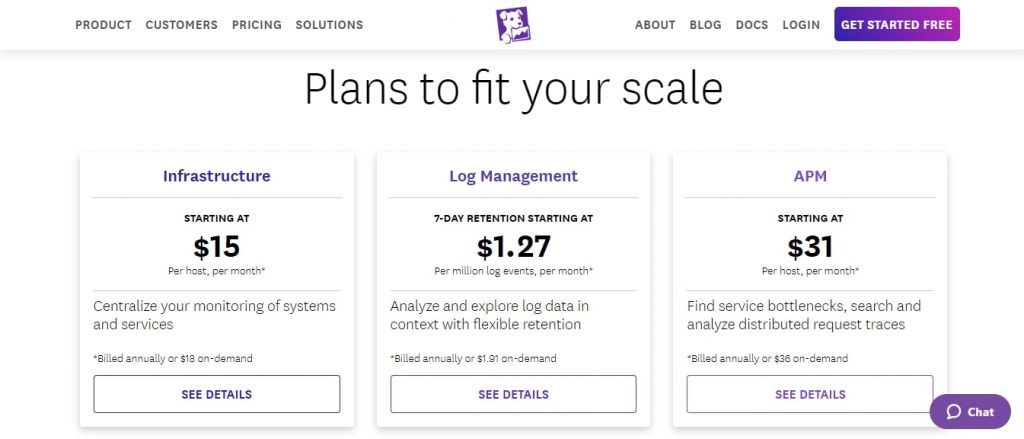The height and width of the screenshot is (439, 1024).
Task: Click the $1.27 Log Management price
Action: click(x=513, y=247)
